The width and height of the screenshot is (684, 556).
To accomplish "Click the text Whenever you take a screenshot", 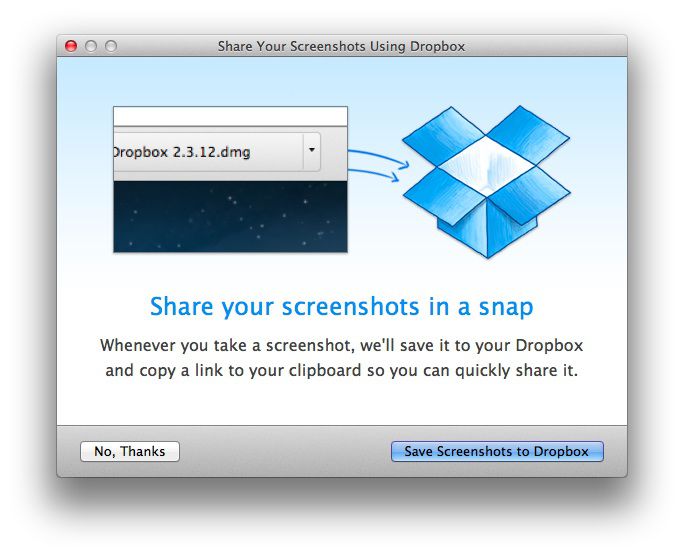I will tap(226, 345).
